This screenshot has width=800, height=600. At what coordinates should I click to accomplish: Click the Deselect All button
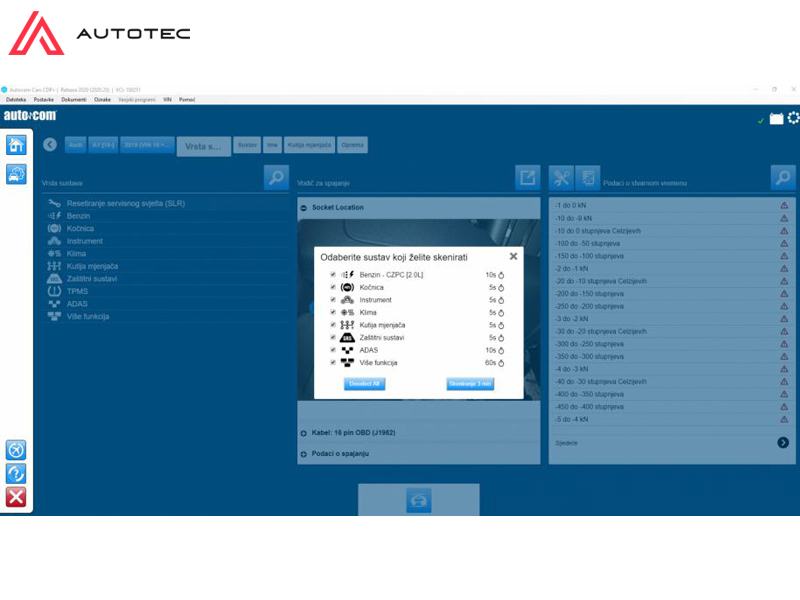point(364,384)
